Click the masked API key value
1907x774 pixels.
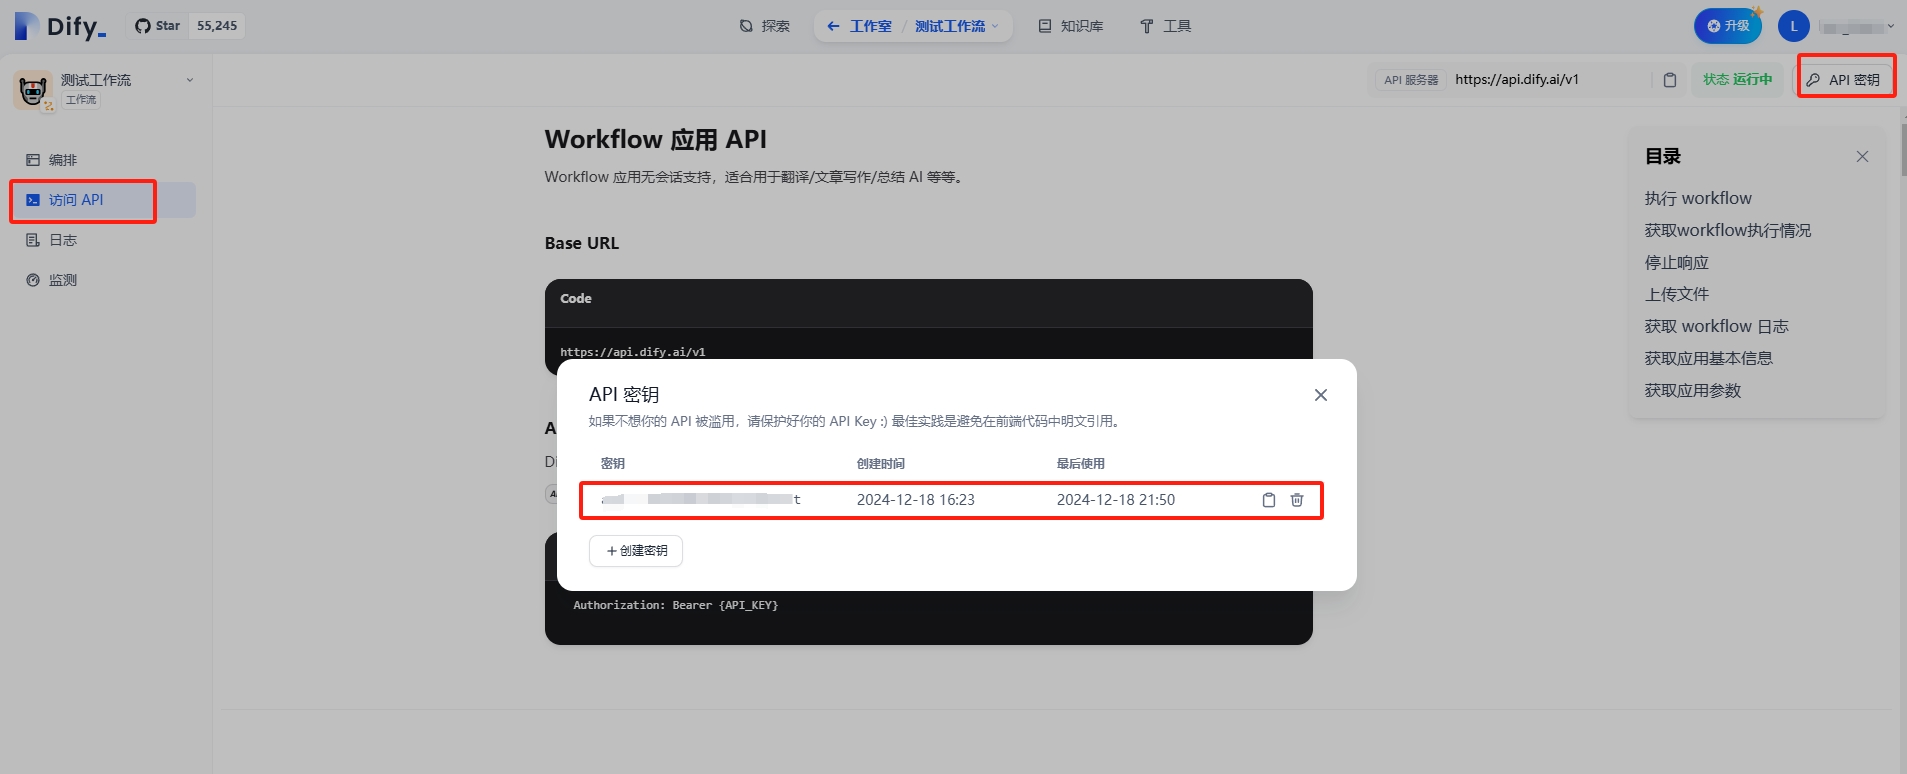[701, 499]
